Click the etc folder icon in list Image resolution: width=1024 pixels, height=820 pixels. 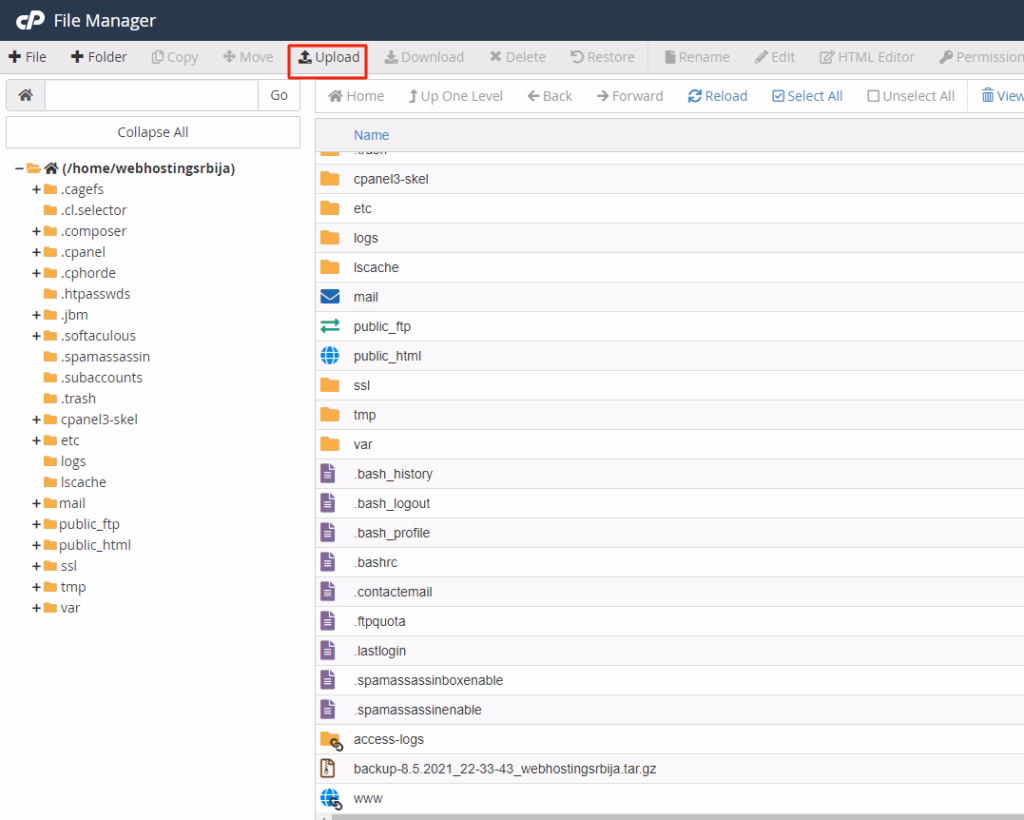[330, 208]
